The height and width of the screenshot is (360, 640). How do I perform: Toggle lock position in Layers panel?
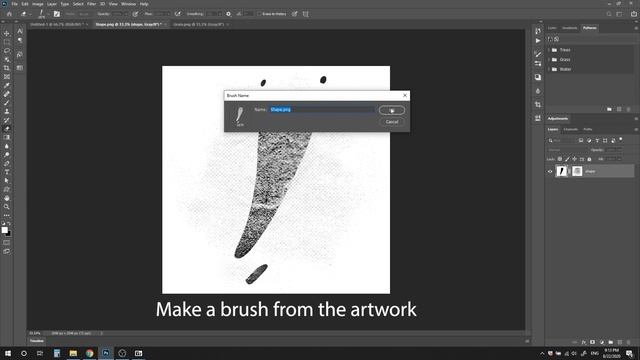pos(575,159)
